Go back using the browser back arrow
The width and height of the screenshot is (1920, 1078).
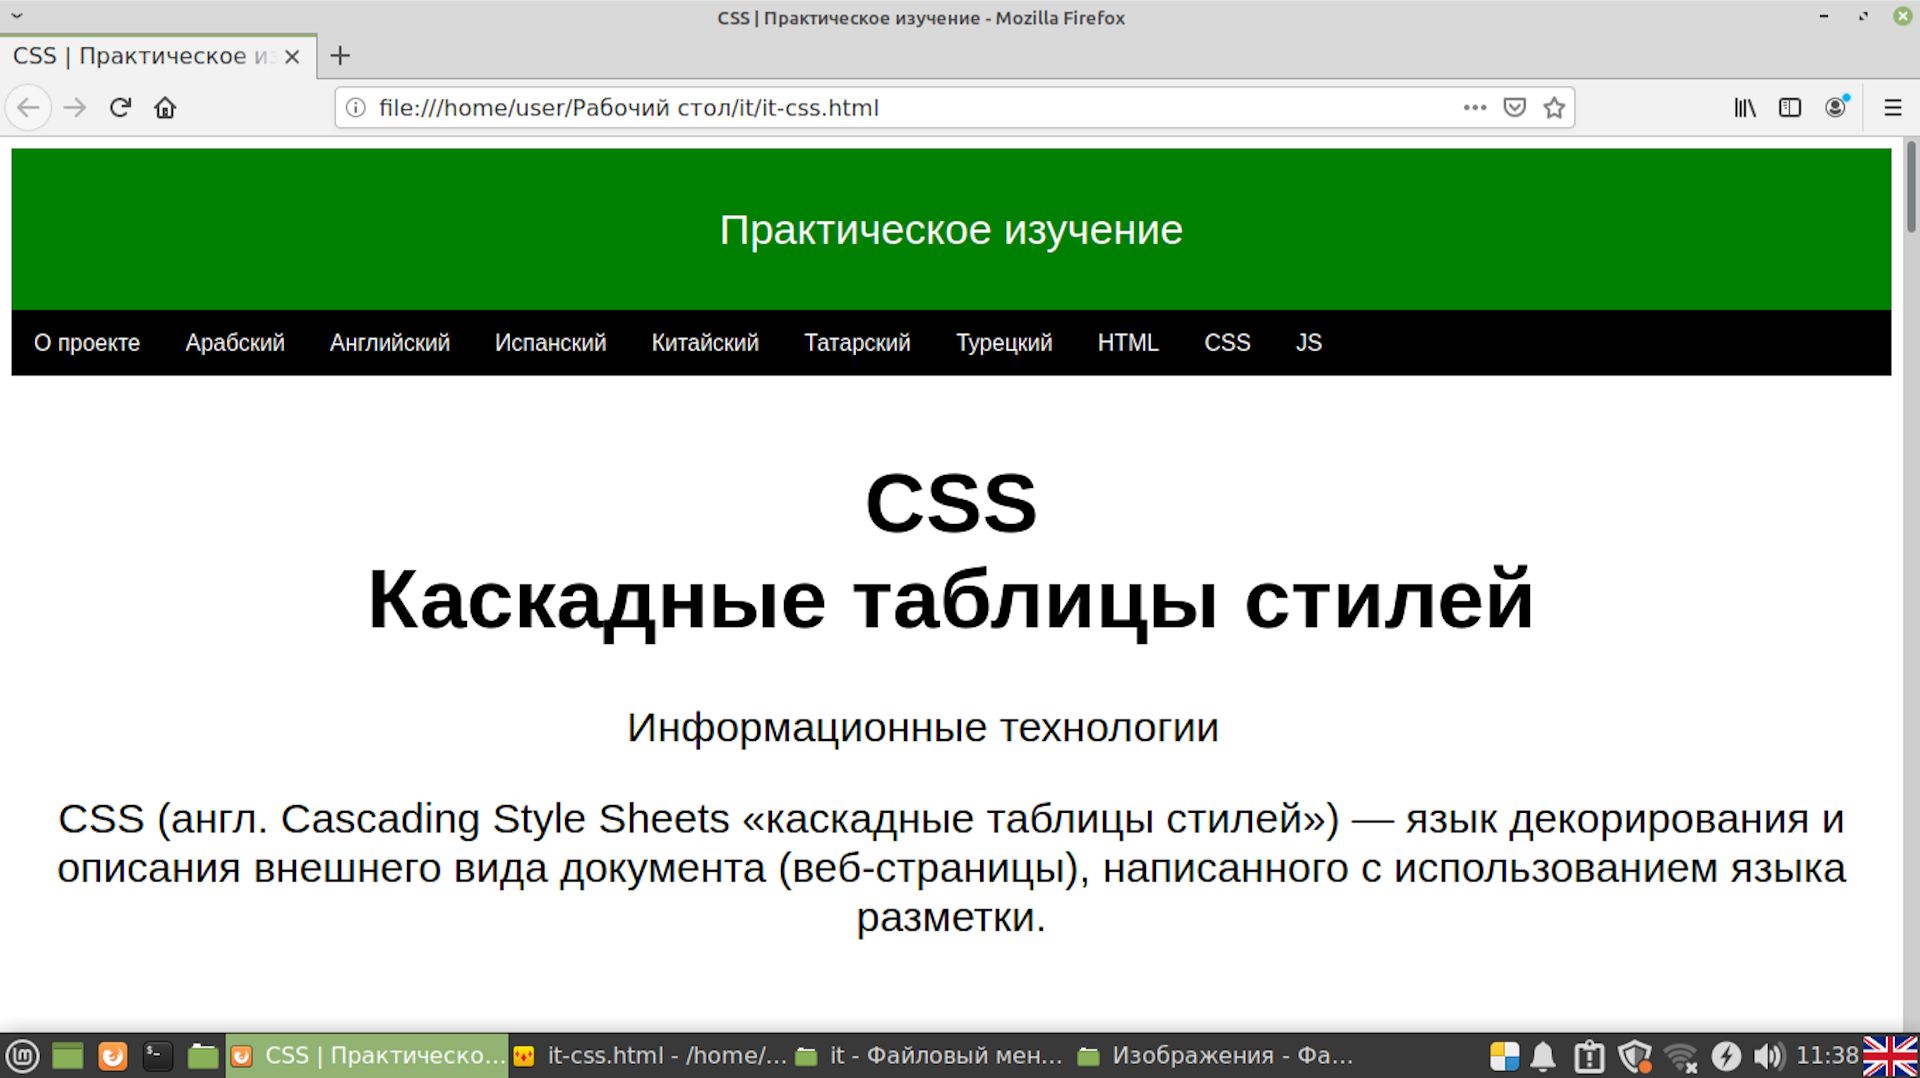click(28, 107)
